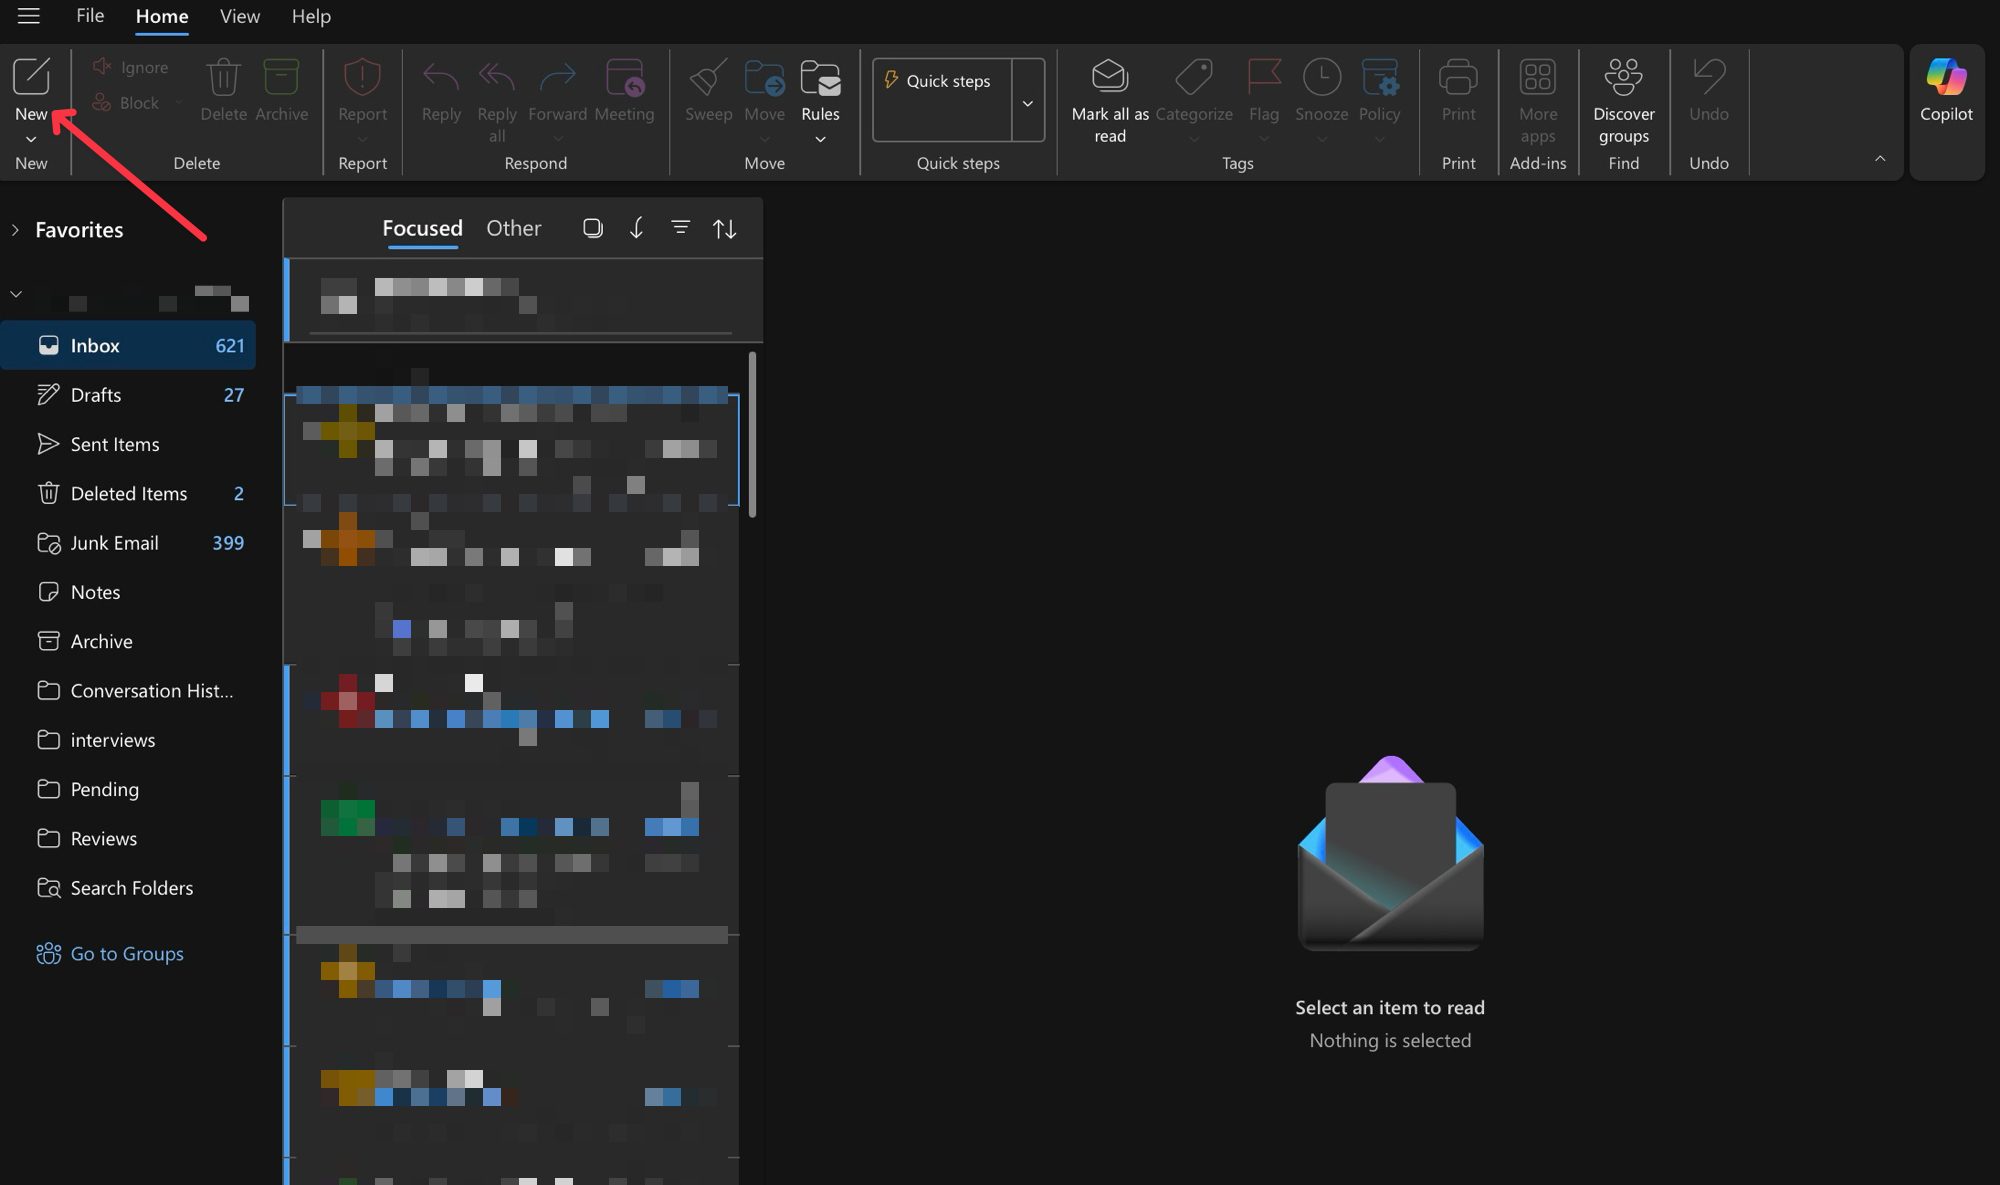2000x1185 pixels.
Task: Open the hamburger navigation menu icon
Action: (x=29, y=16)
